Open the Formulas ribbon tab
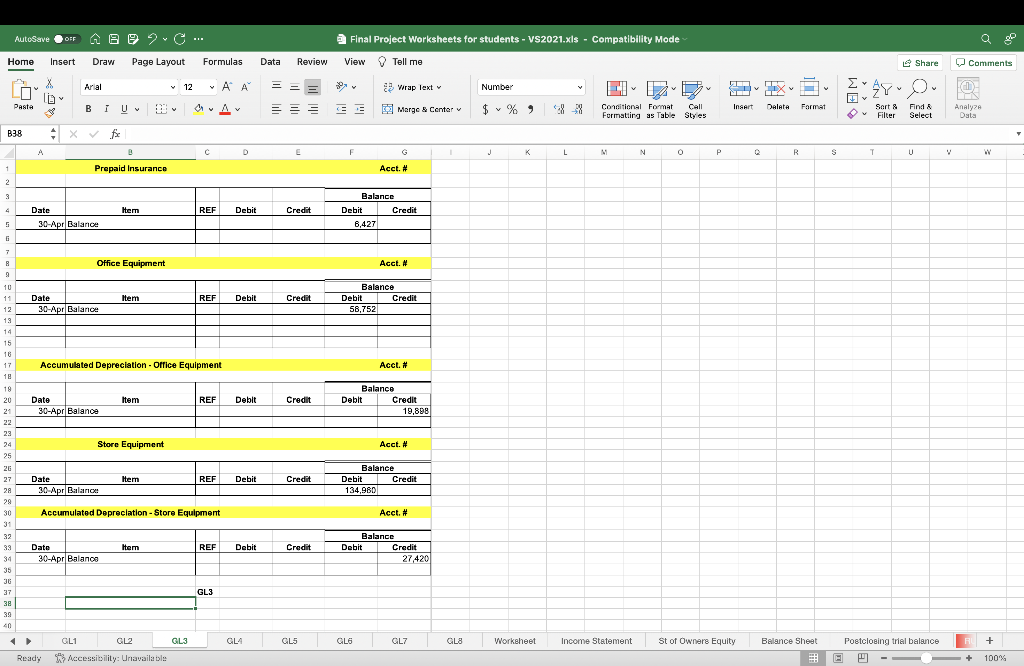The image size is (1024, 666). [x=222, y=62]
